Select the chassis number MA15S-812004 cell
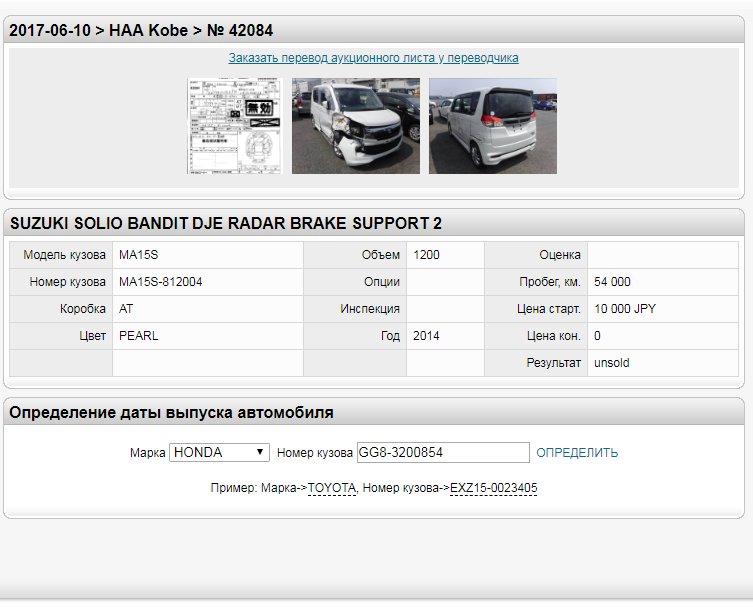The width and height of the screenshot is (753, 612). pyautogui.click(x=208, y=282)
